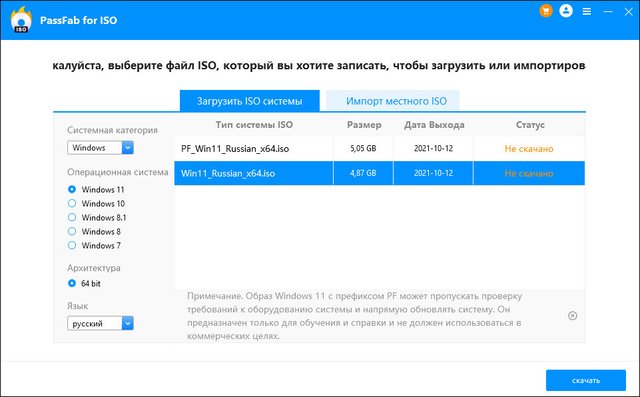Select 64 bit architecture option
The width and height of the screenshot is (640, 397).
[x=72, y=283]
